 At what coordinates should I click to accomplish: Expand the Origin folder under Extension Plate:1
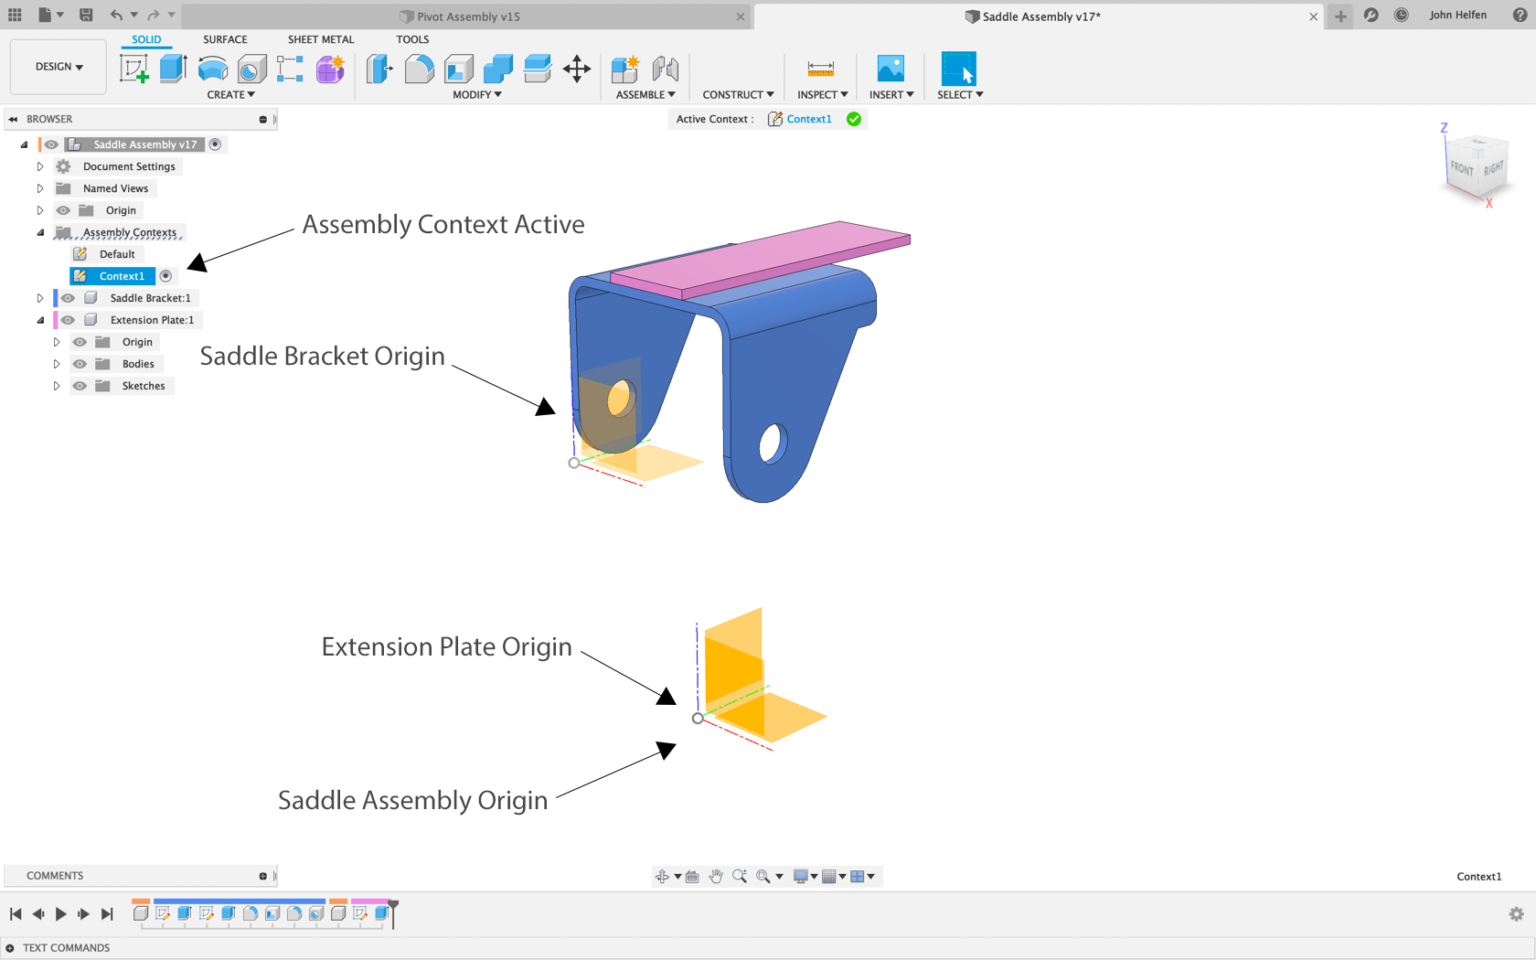click(56, 341)
